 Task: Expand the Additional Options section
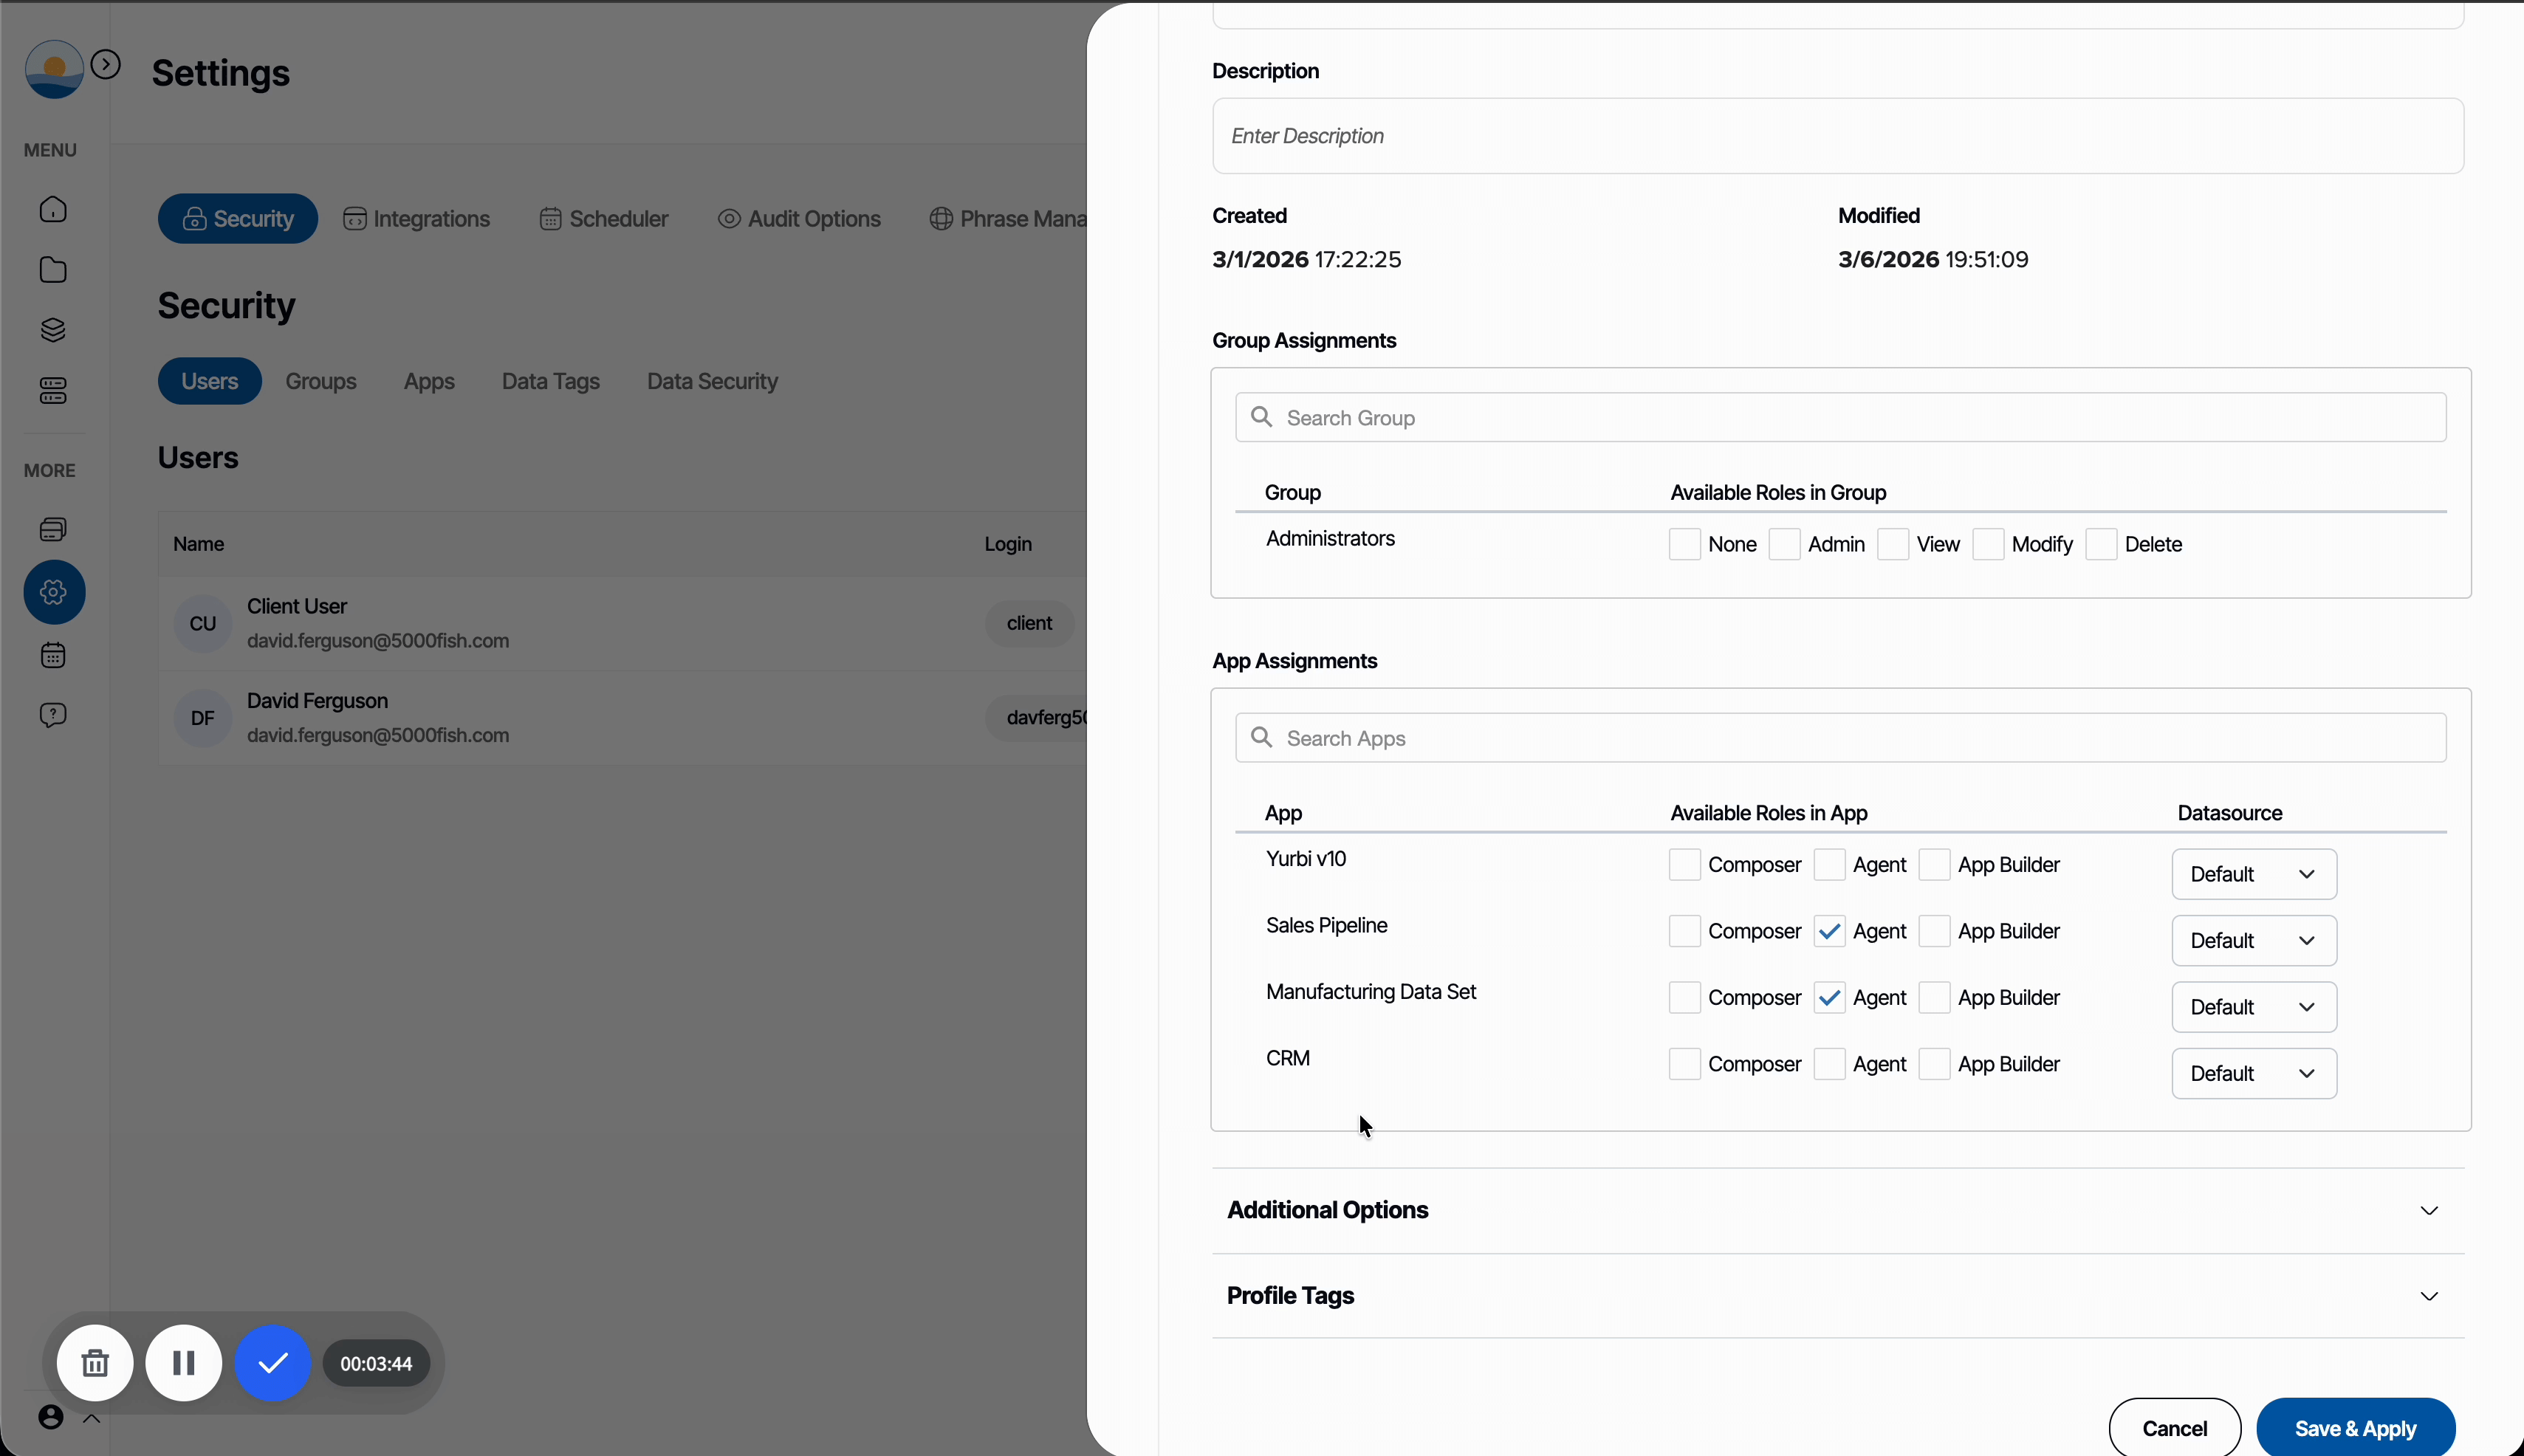tap(1838, 1210)
